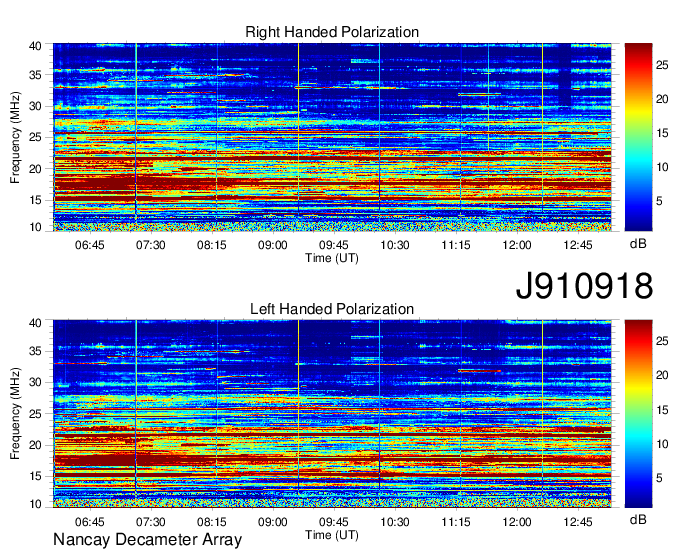The width and height of the screenshot is (680, 552).
Task: Click the 06:45 tick on the lower time axis
Action: coord(90,522)
